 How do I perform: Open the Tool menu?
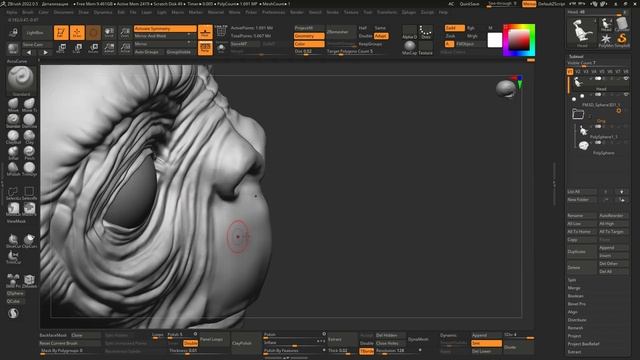pos(368,12)
